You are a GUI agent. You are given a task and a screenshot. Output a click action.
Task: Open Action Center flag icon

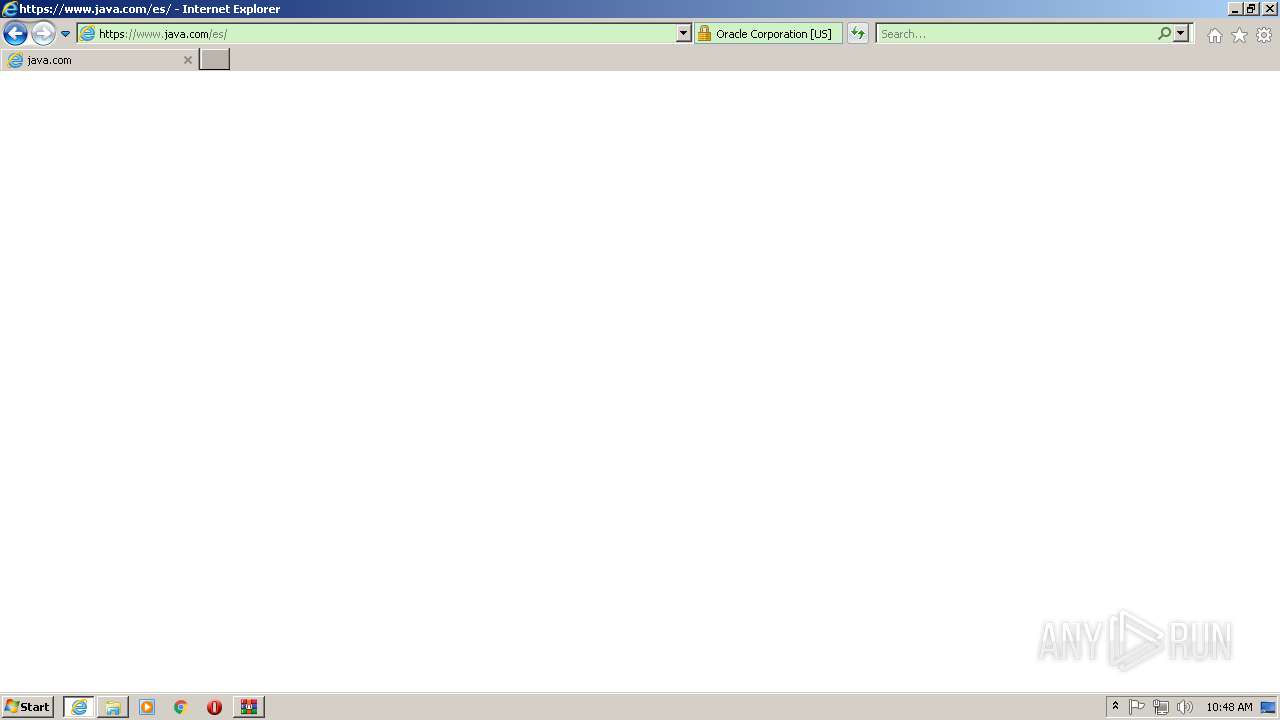click(x=1137, y=707)
